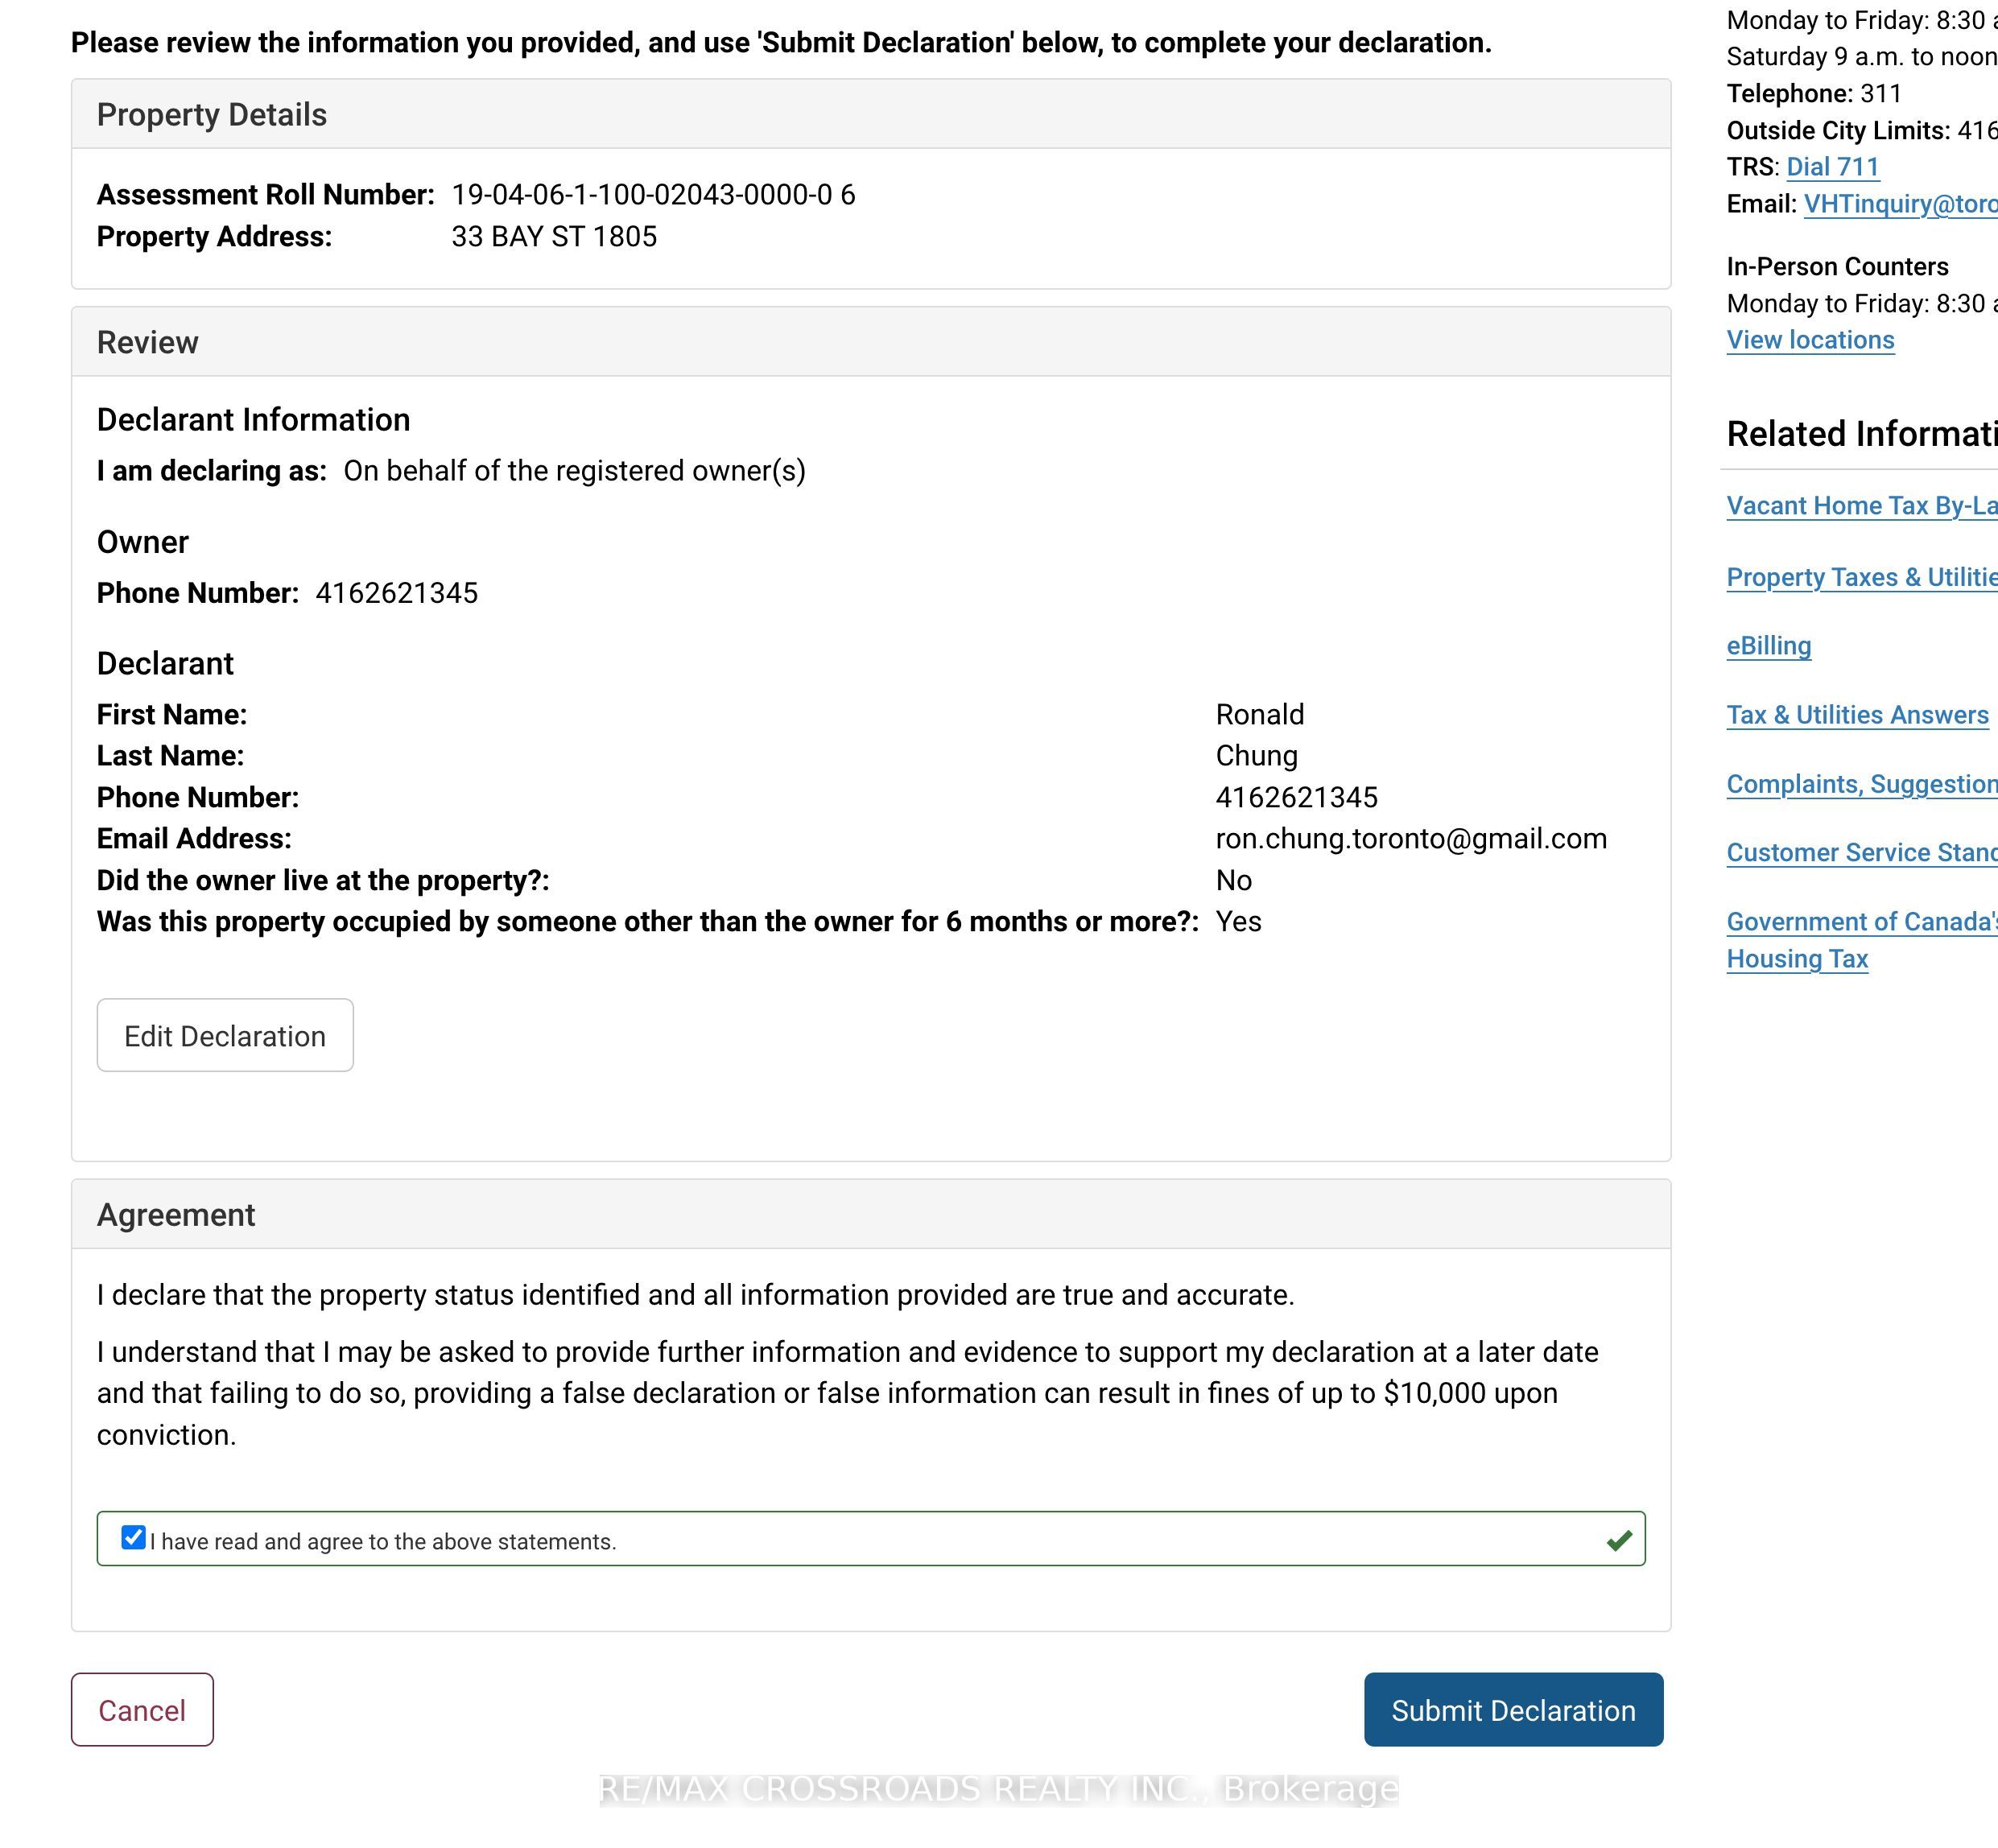Click the Review panel header
The height and width of the screenshot is (1848, 1998).
(871, 342)
